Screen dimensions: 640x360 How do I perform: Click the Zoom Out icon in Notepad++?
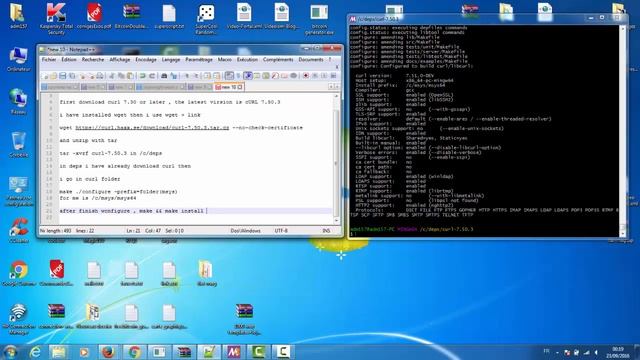(x=196, y=76)
